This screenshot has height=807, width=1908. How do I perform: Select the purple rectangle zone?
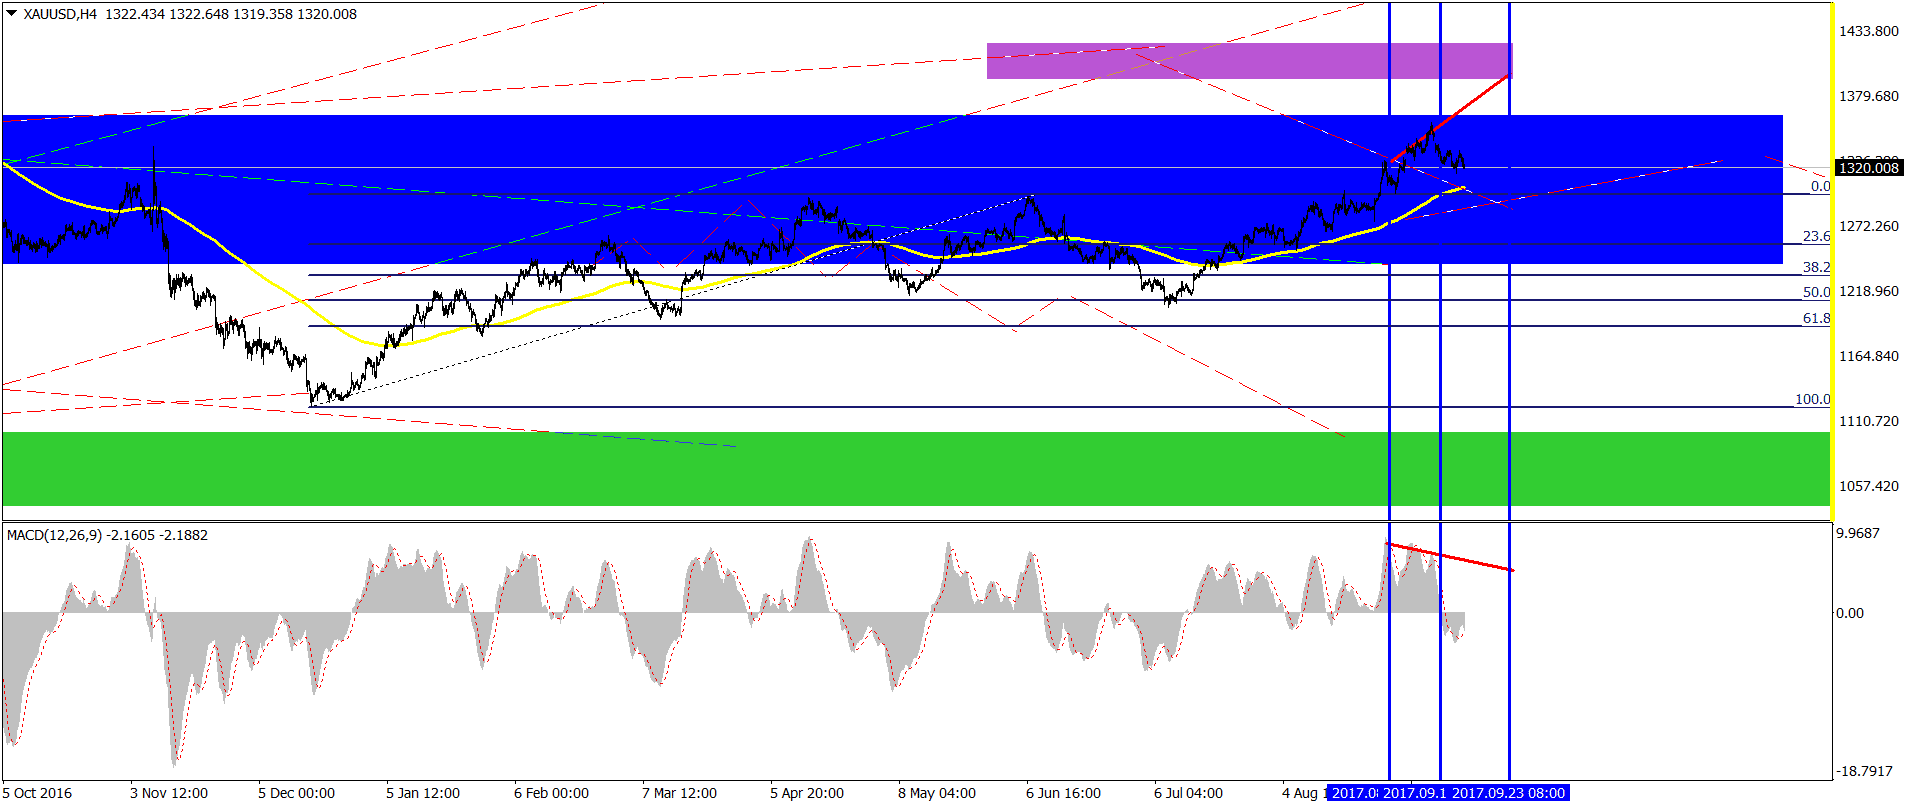coord(1248,61)
